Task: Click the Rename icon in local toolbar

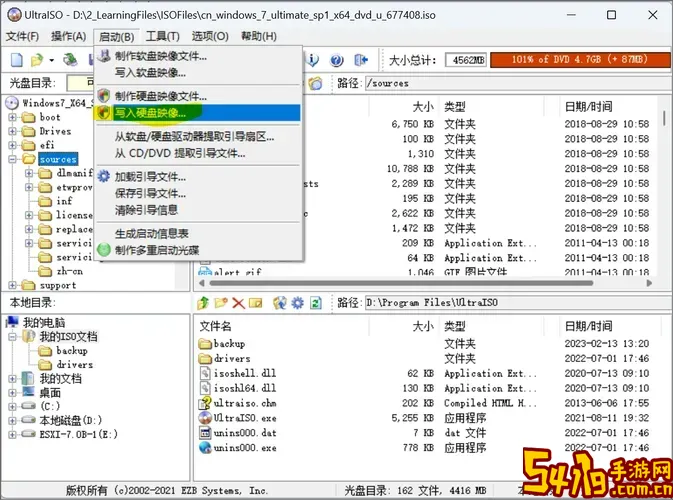Action: (255, 303)
